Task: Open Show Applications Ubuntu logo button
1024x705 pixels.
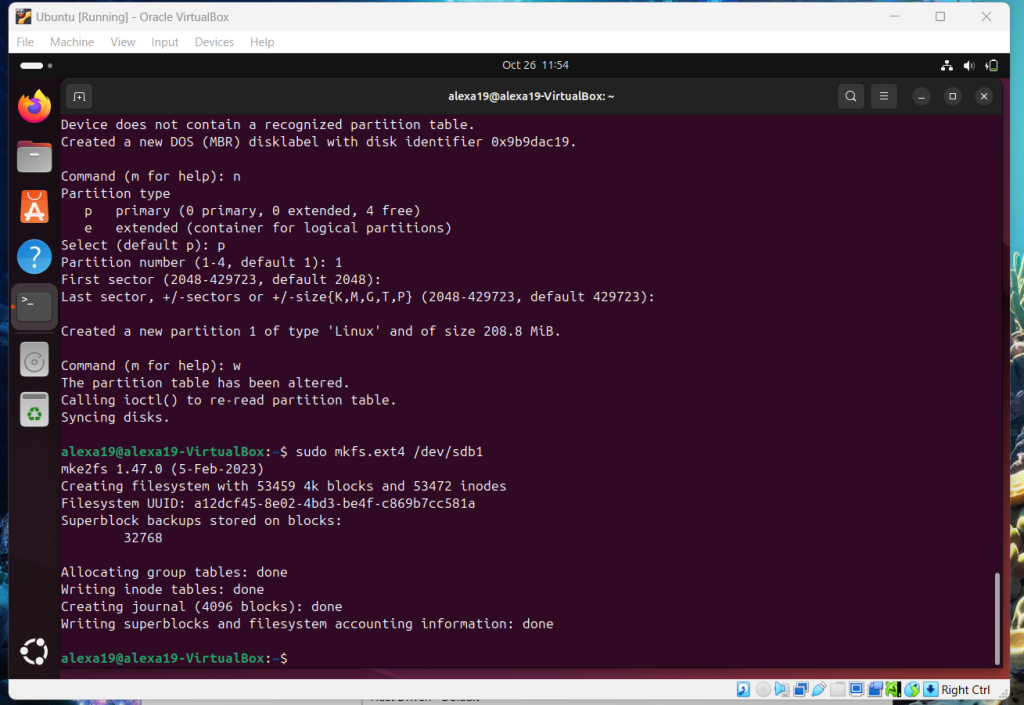Action: tap(34, 653)
